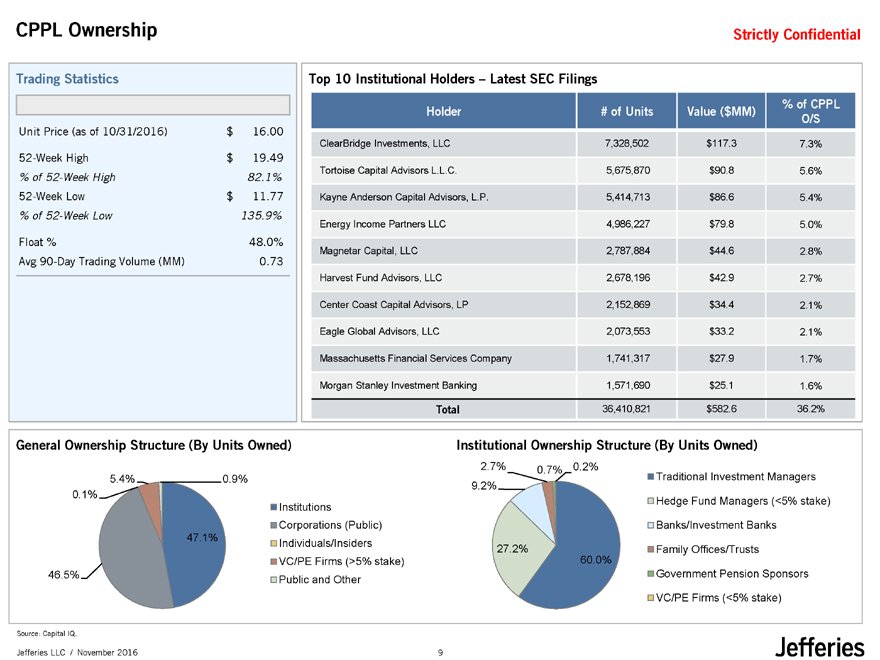Select the Traditional Investment Managers legend swatch

652,476
